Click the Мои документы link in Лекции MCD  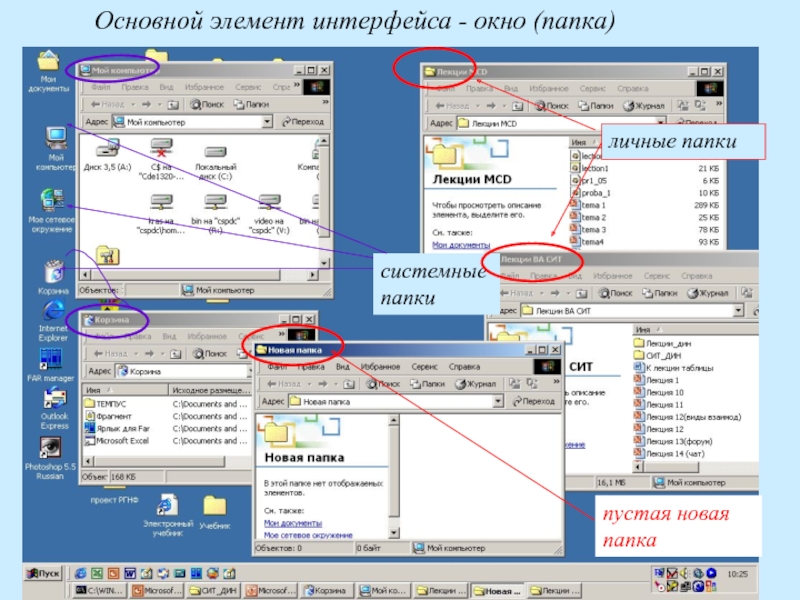[x=461, y=245]
